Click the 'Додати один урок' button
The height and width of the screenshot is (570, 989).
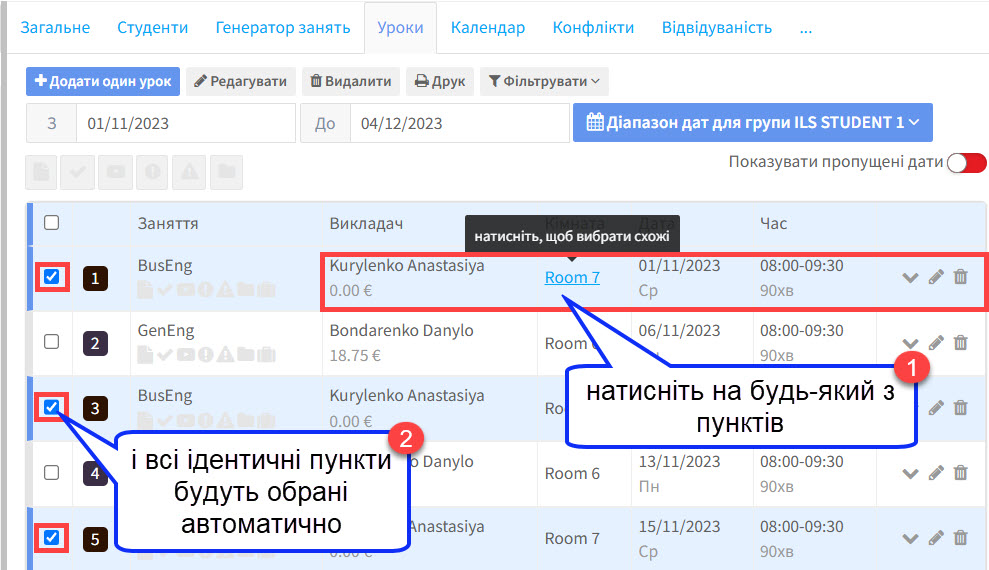coord(103,81)
